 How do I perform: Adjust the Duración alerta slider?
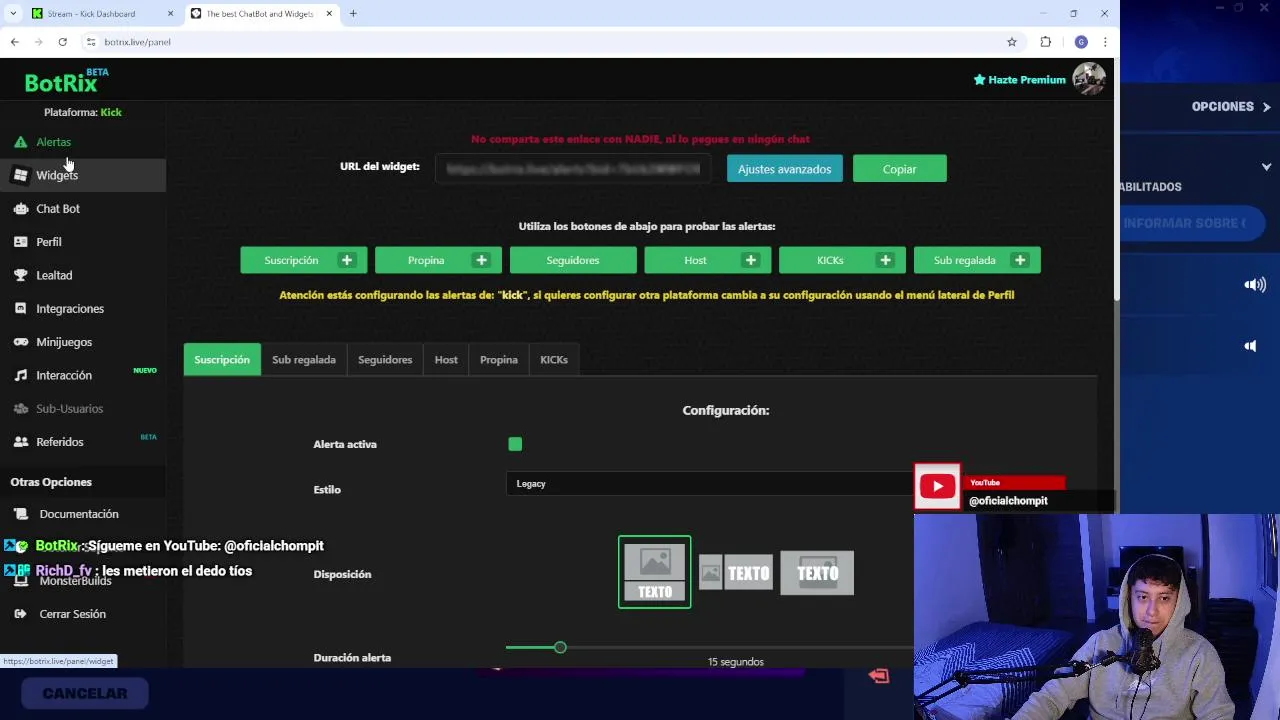[x=560, y=648]
